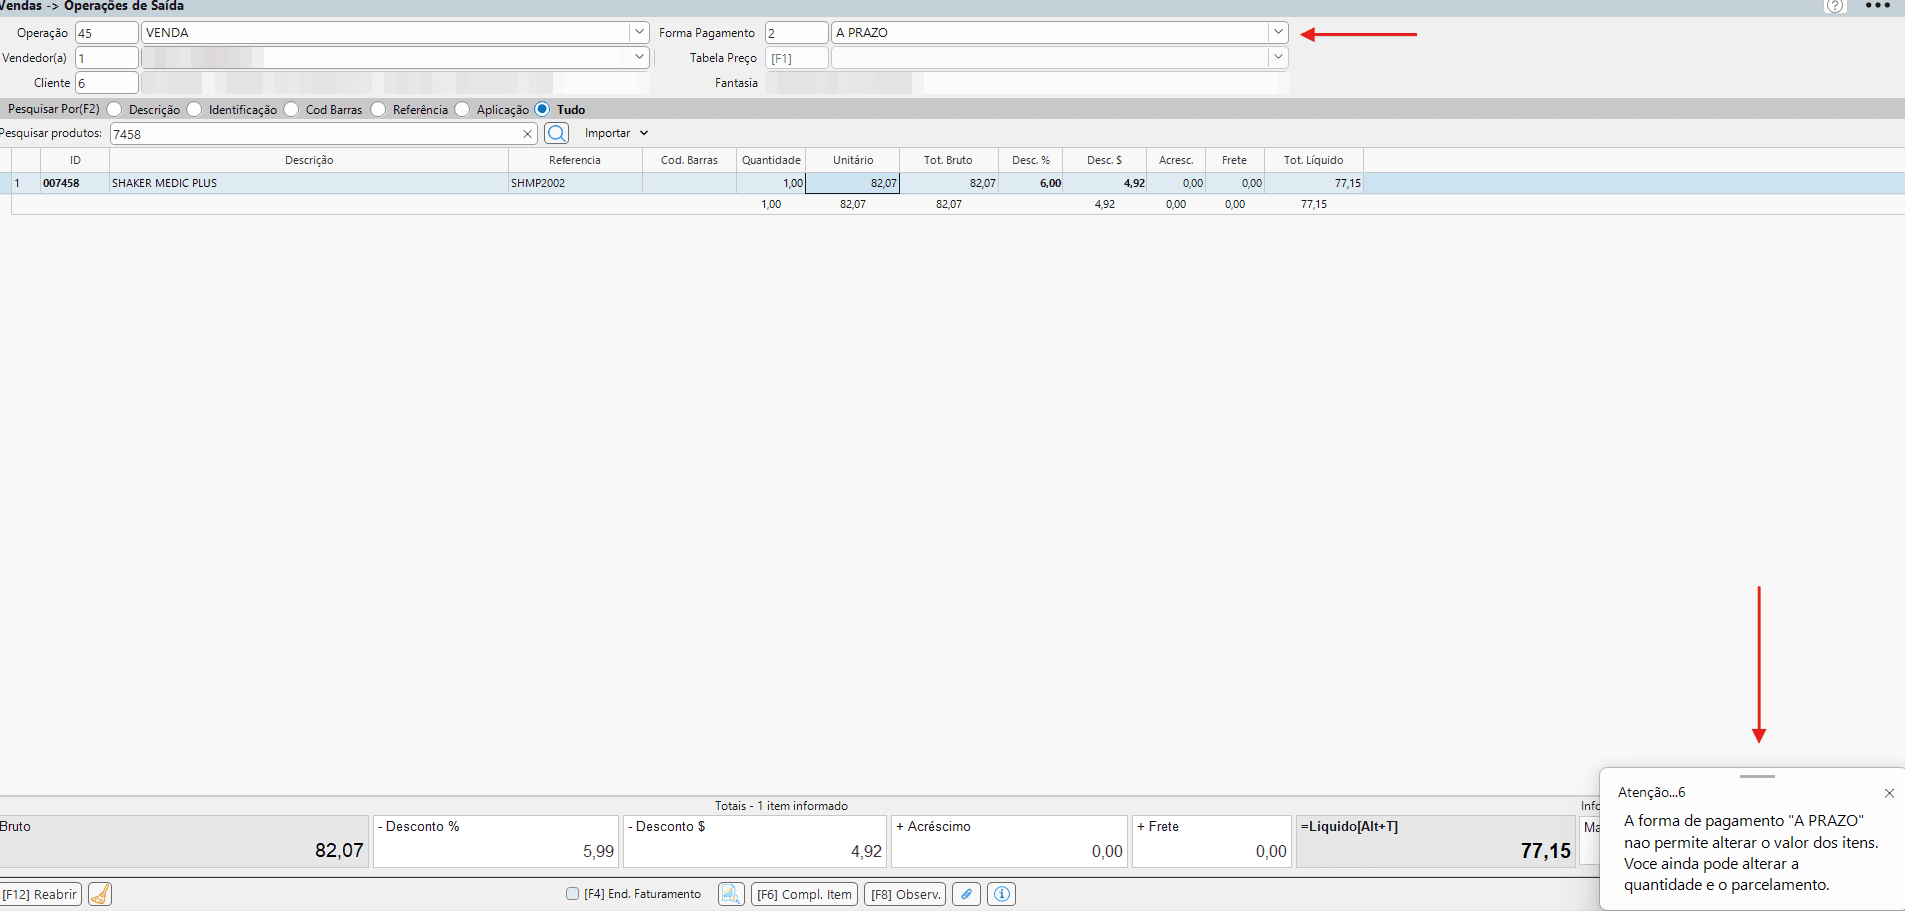
Task: Click the Cliente code field
Action: tap(107, 83)
